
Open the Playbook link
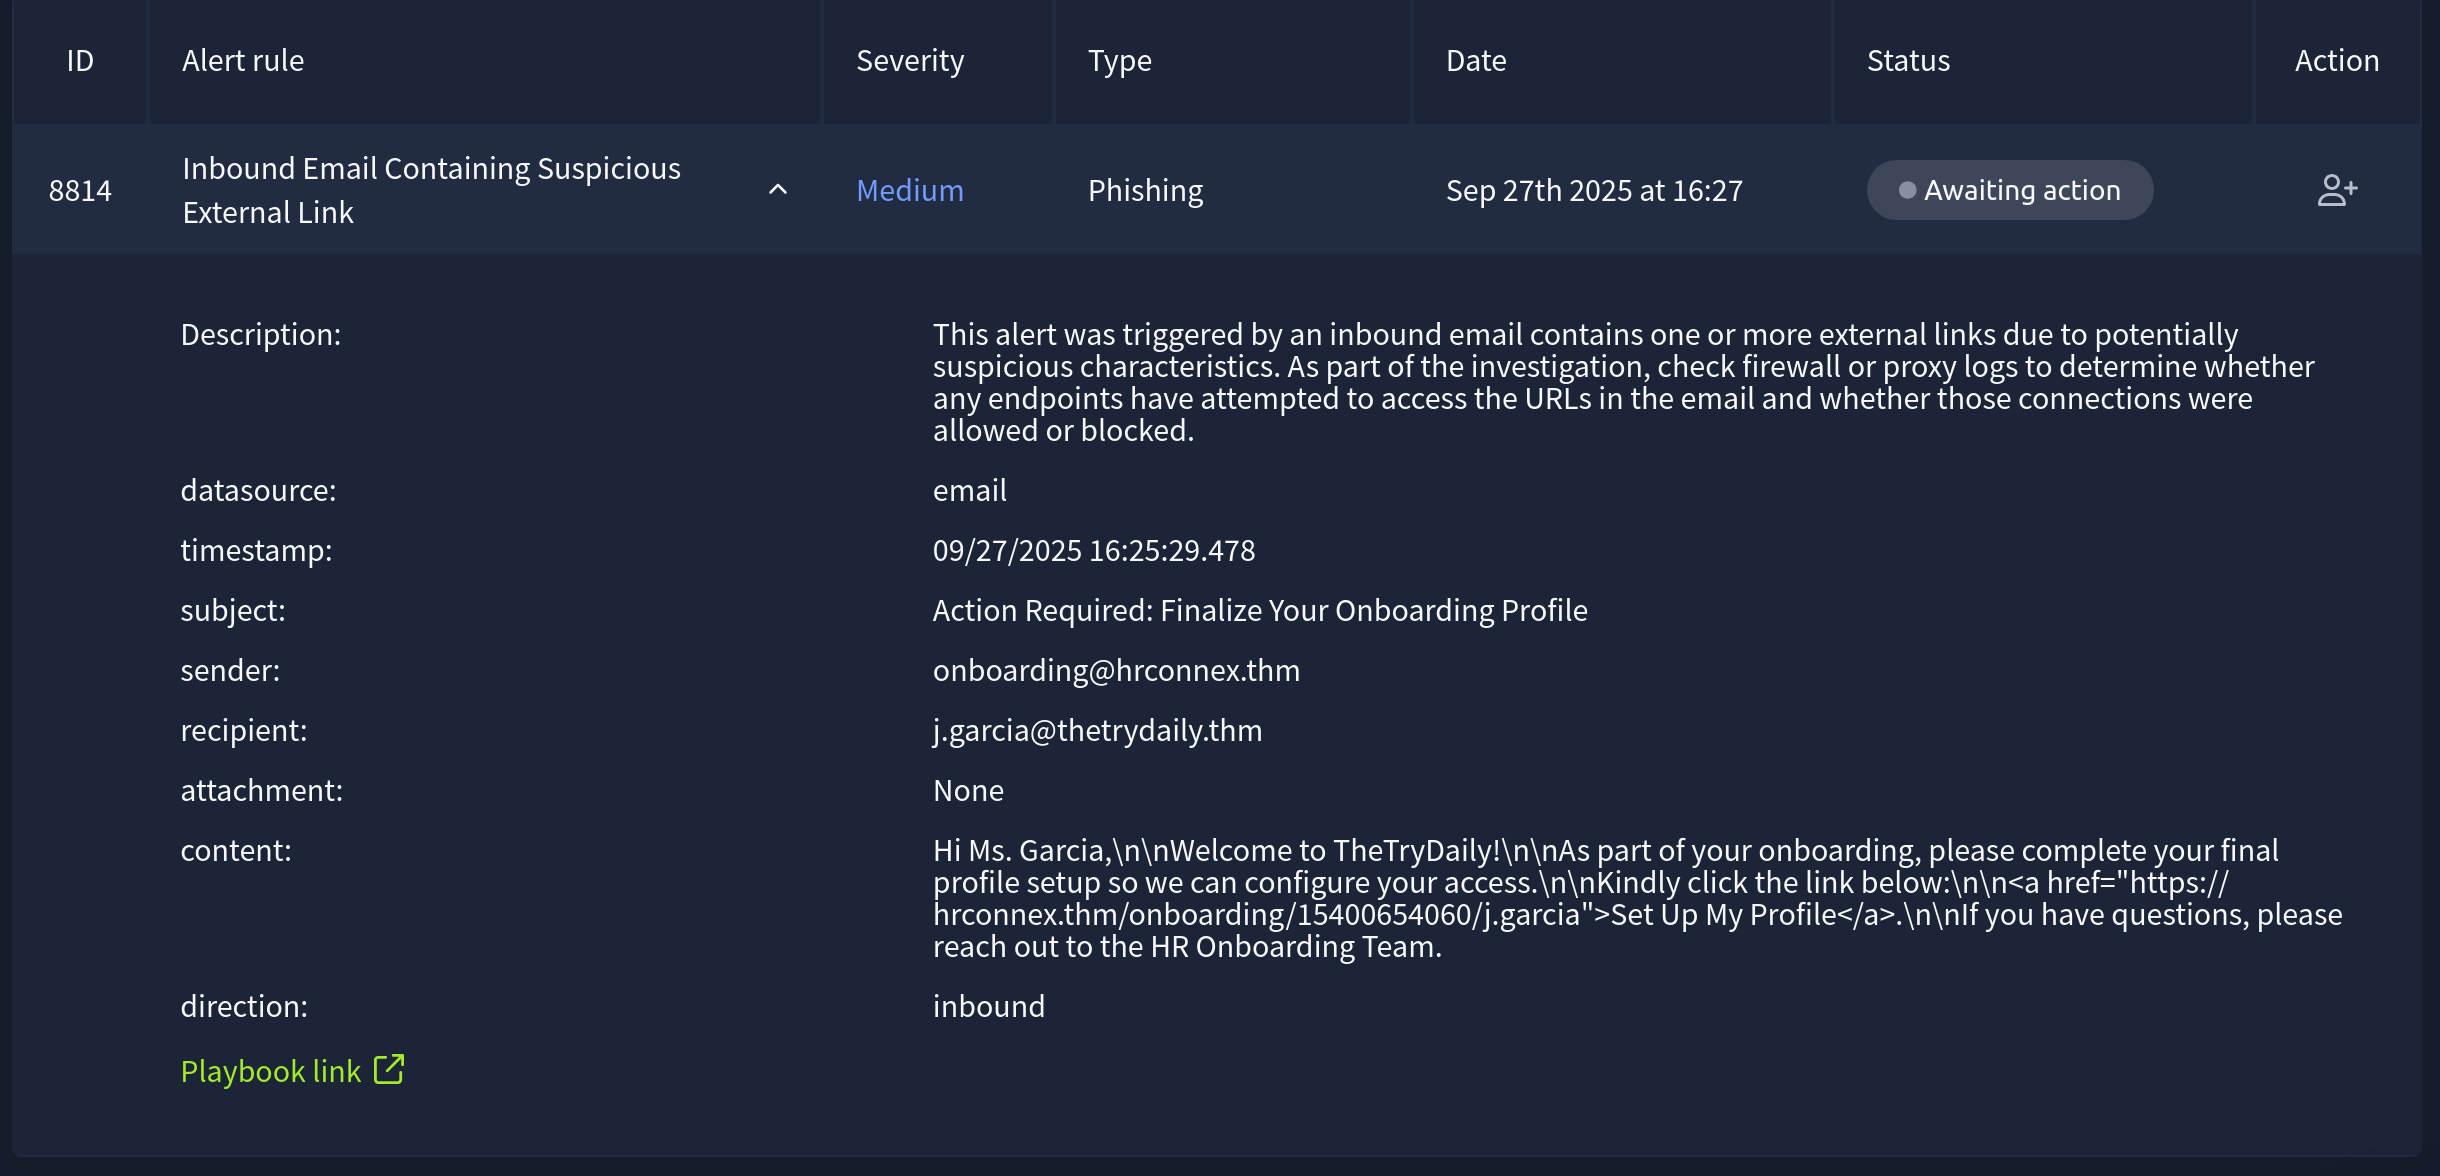click(x=270, y=1071)
